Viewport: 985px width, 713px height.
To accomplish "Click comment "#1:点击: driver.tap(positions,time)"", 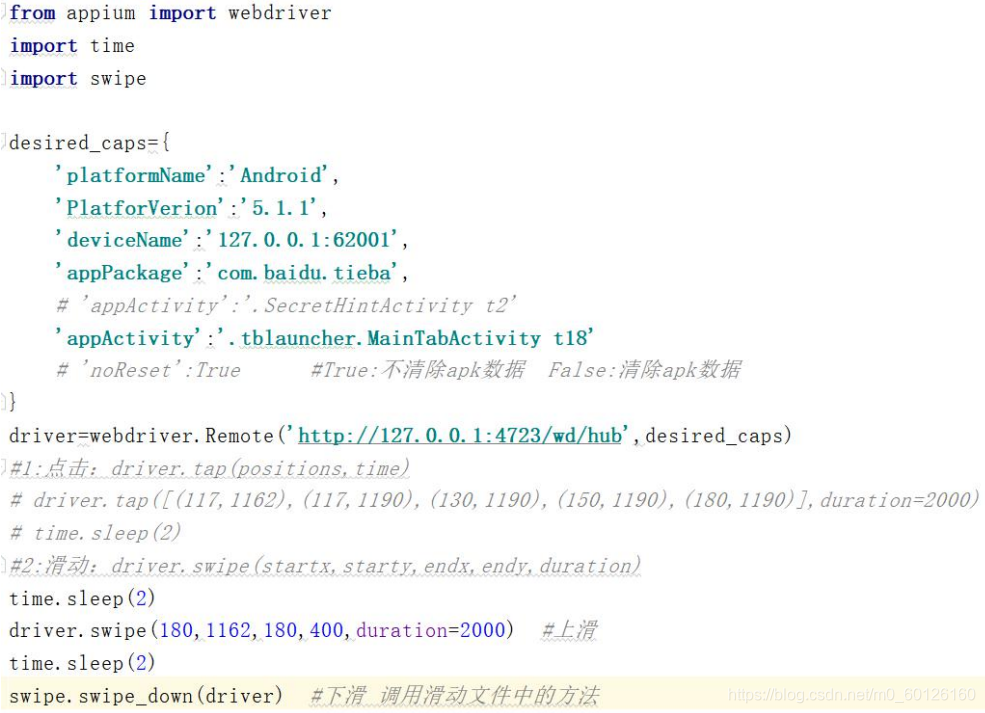I will pyautogui.click(x=210, y=468).
